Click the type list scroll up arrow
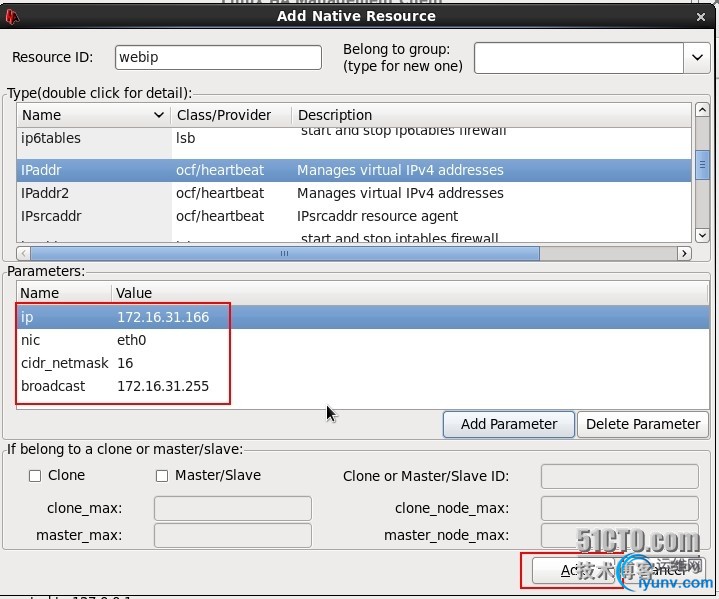 click(x=702, y=110)
